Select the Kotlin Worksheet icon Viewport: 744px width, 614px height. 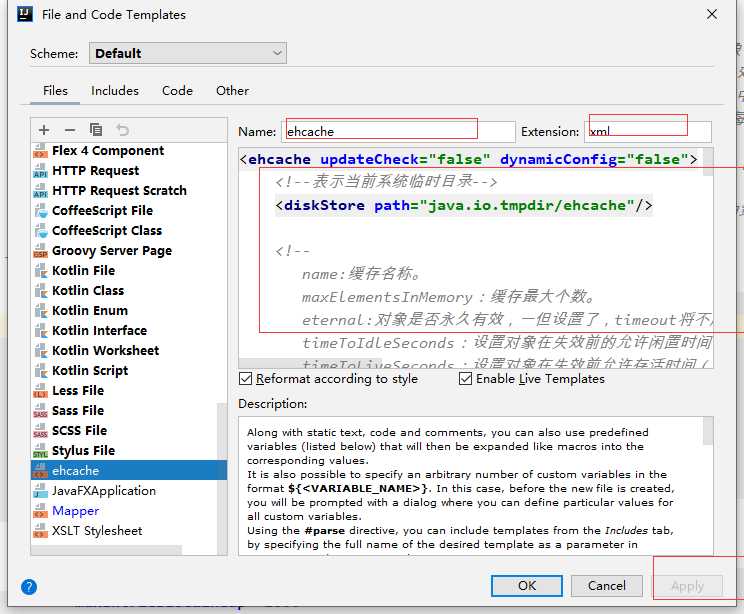(41, 350)
